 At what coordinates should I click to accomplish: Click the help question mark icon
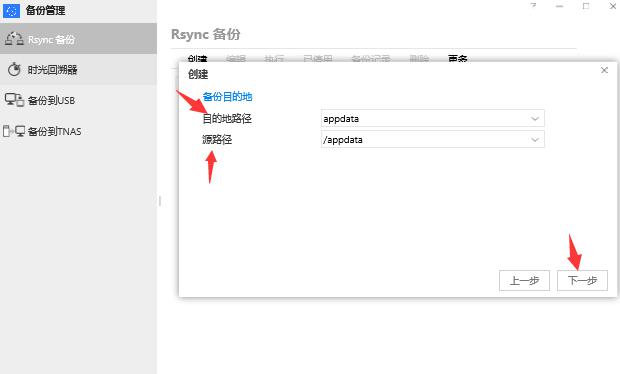click(x=533, y=6)
